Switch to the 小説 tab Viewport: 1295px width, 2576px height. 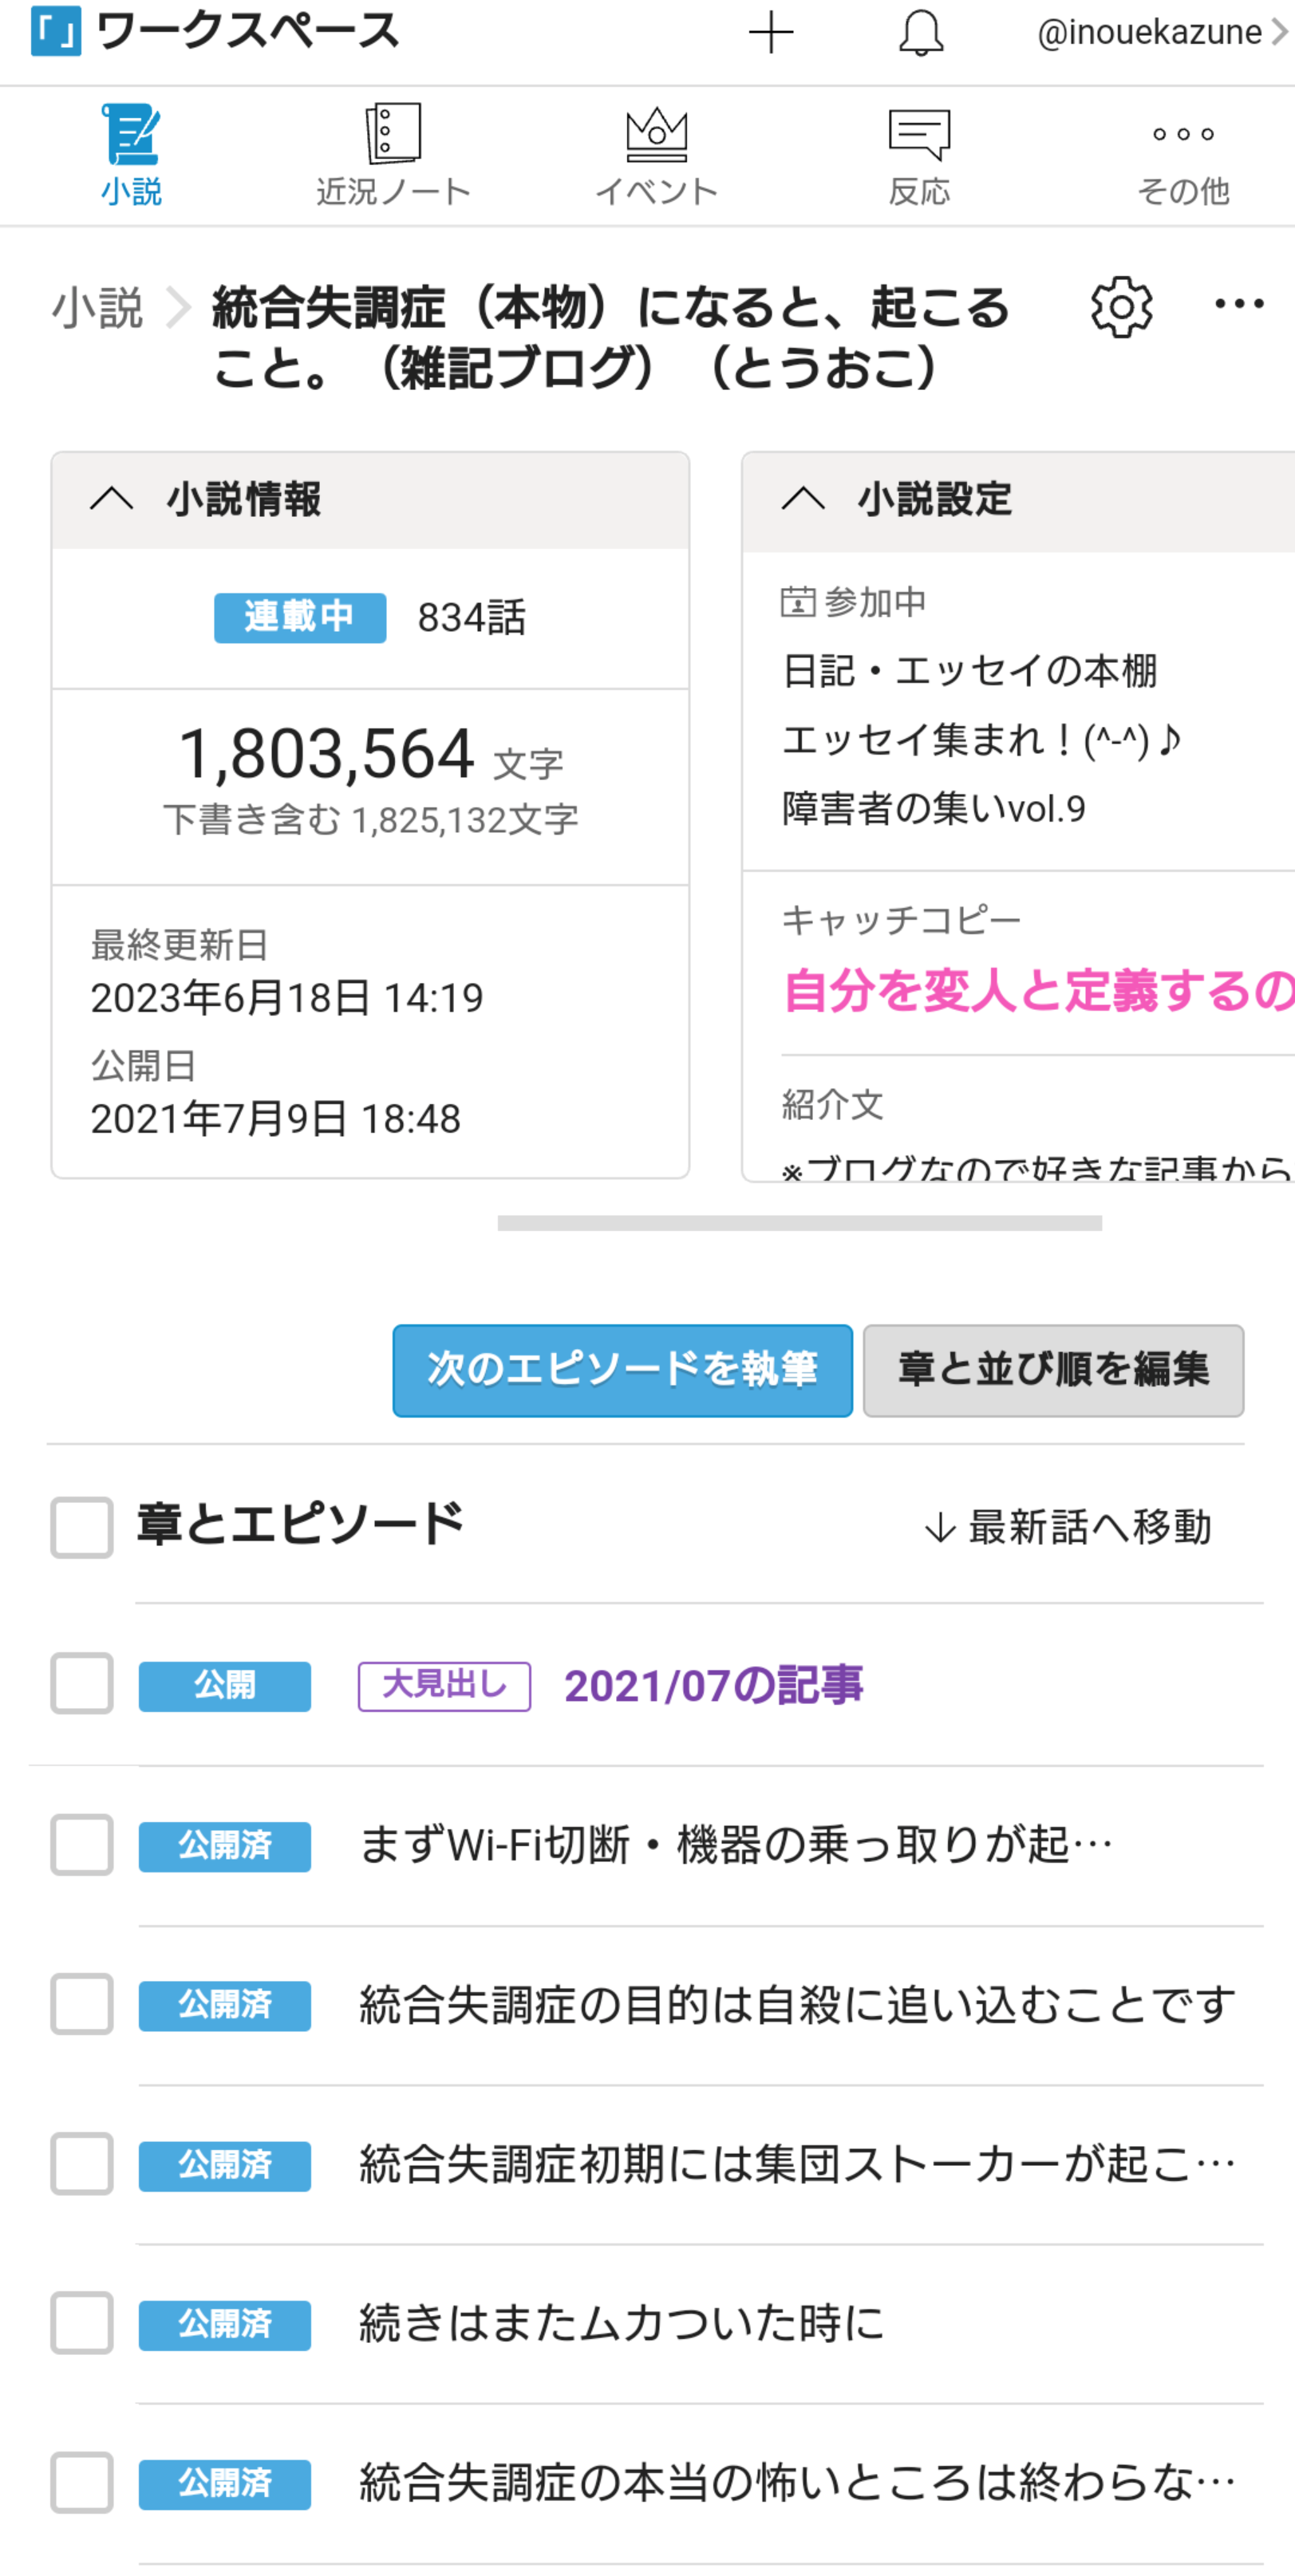pos(131,155)
